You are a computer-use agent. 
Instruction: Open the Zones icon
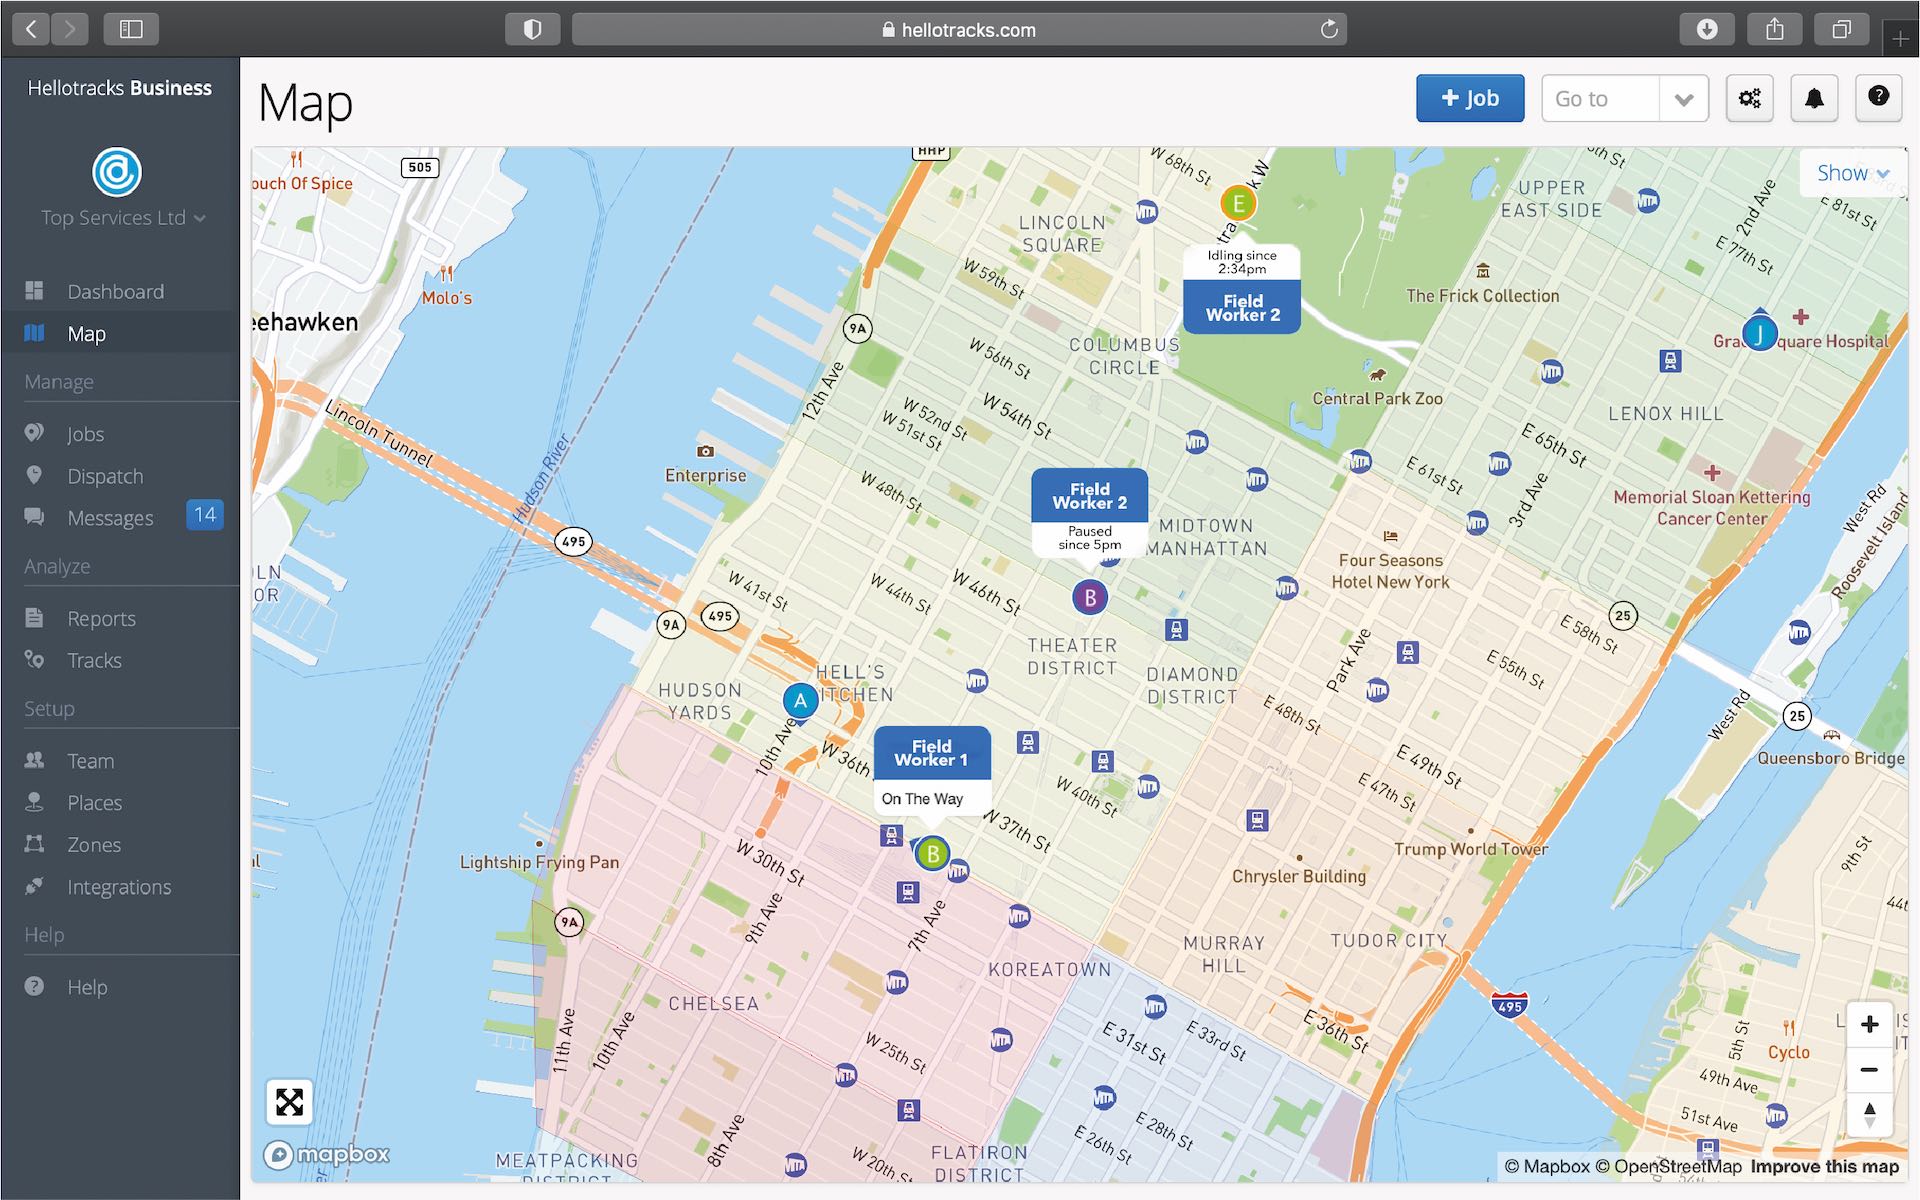(36, 844)
